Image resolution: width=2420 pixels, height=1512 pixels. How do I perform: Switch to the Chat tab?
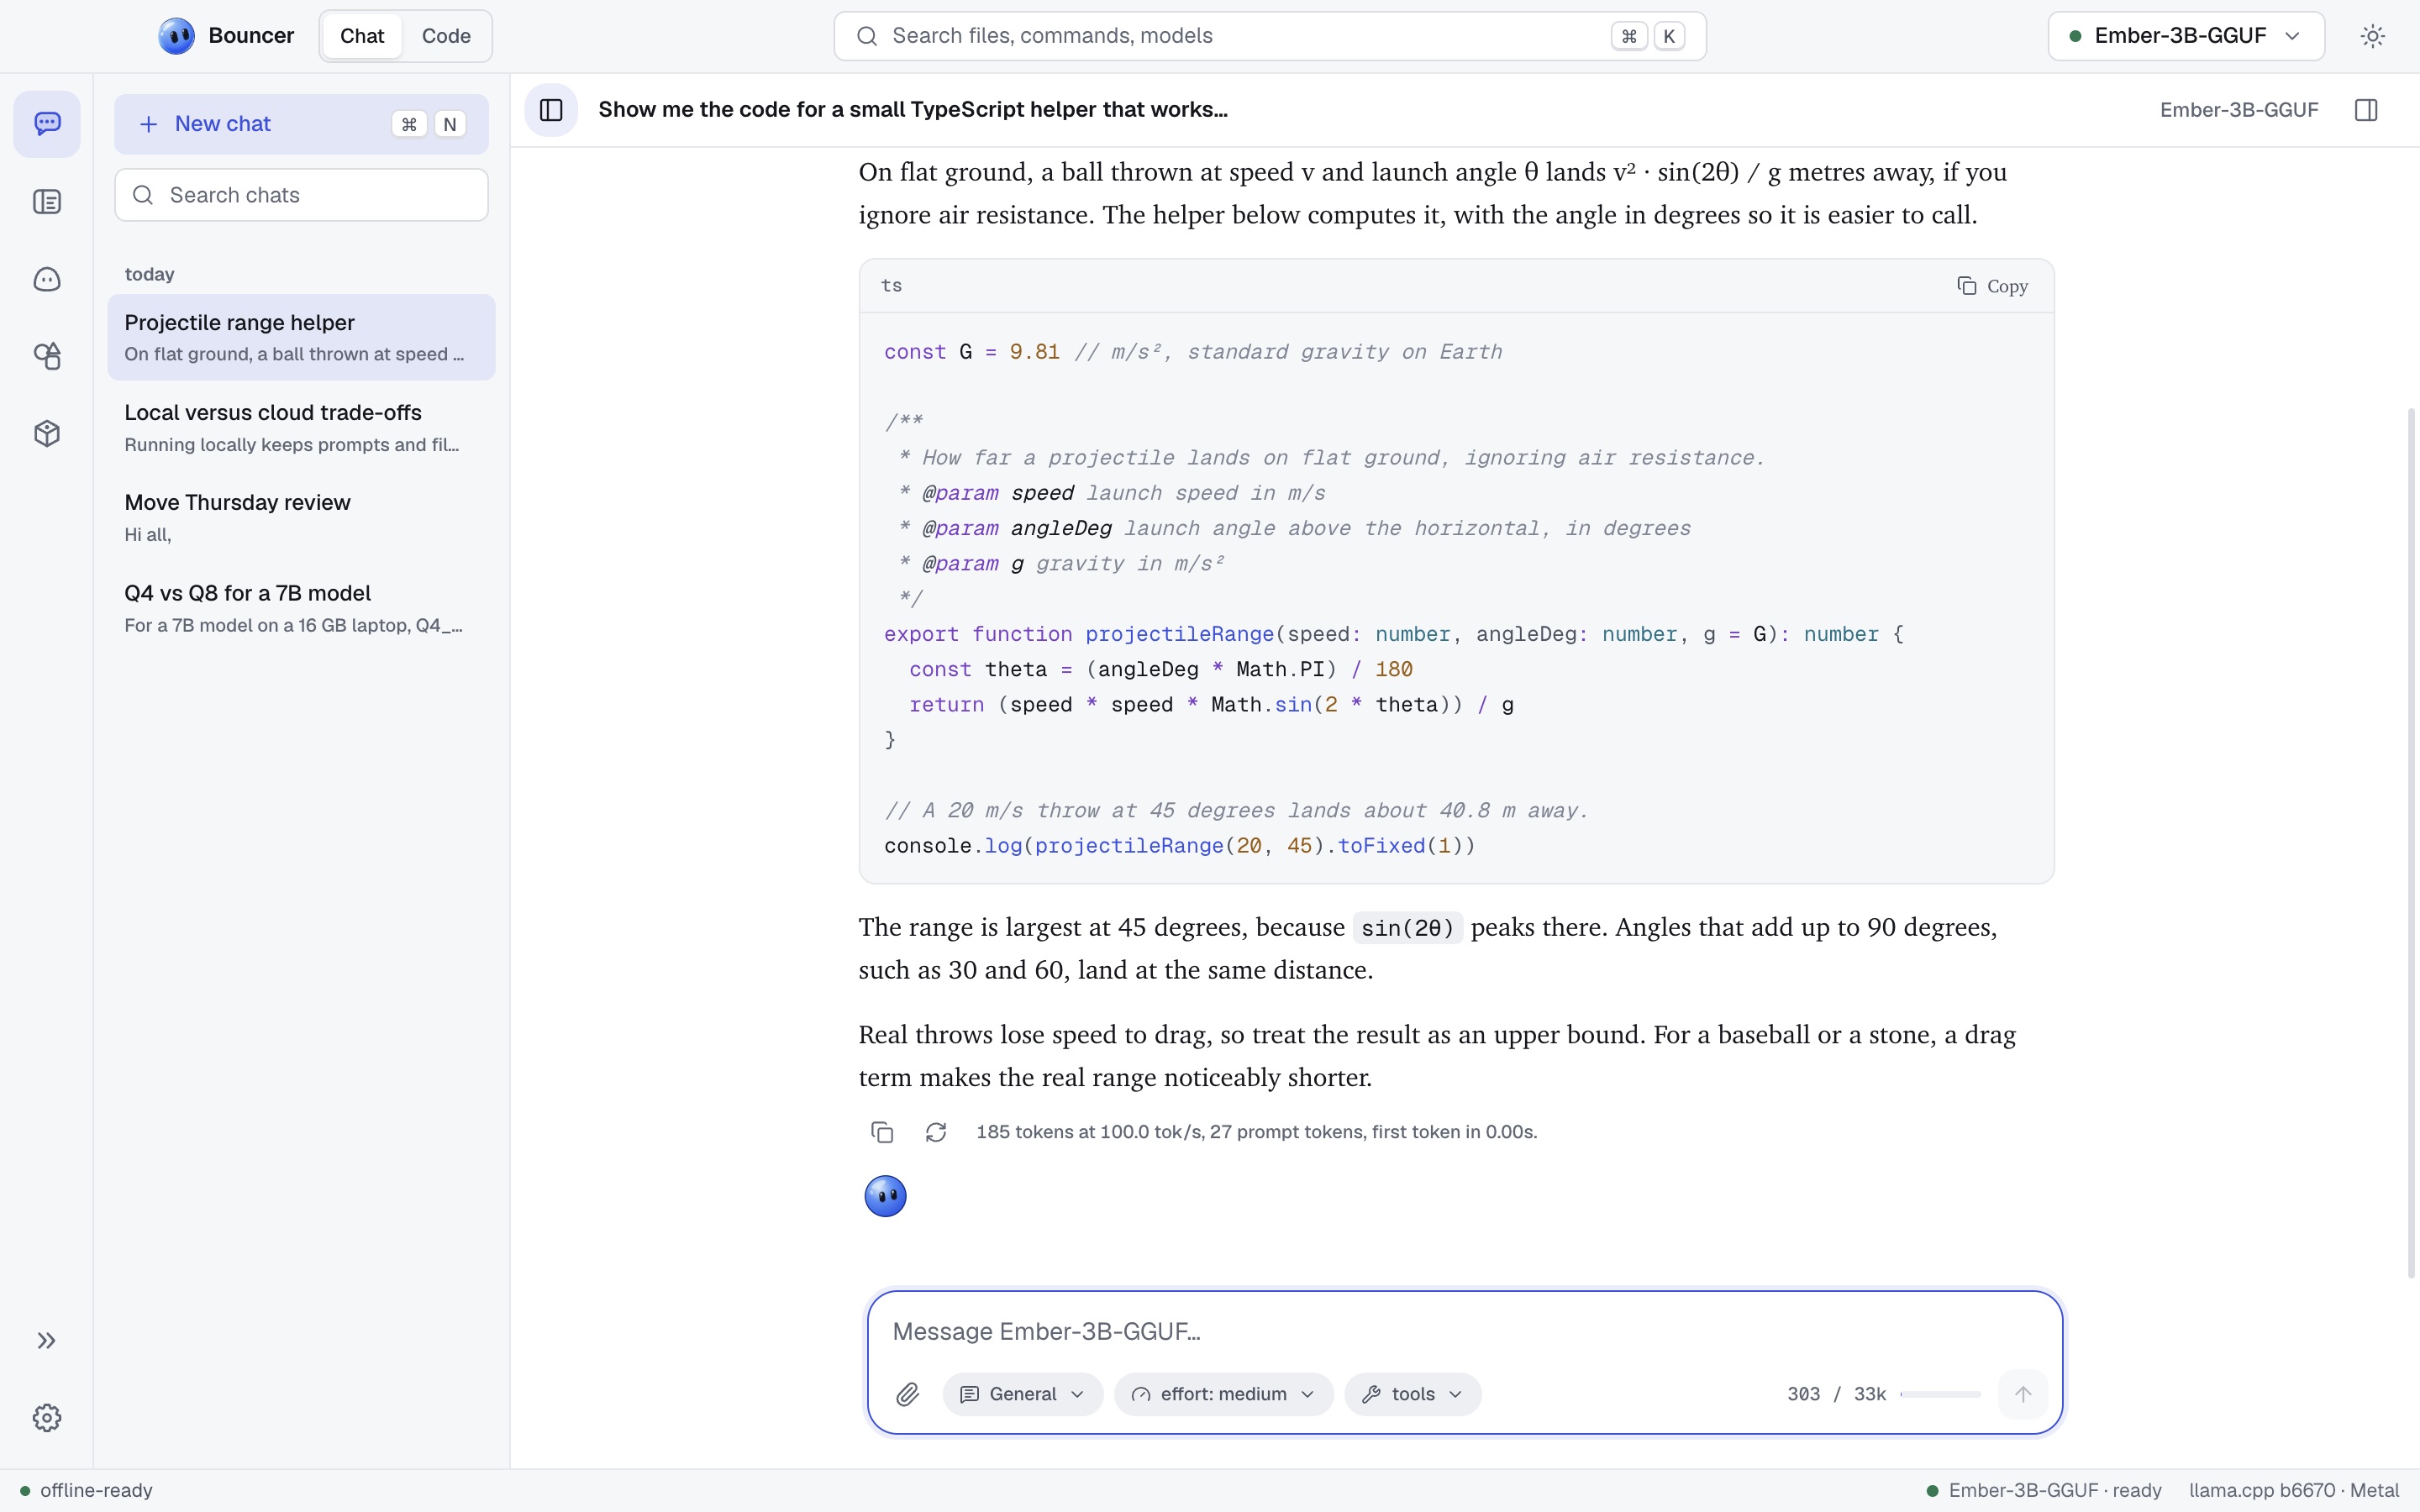362,36
